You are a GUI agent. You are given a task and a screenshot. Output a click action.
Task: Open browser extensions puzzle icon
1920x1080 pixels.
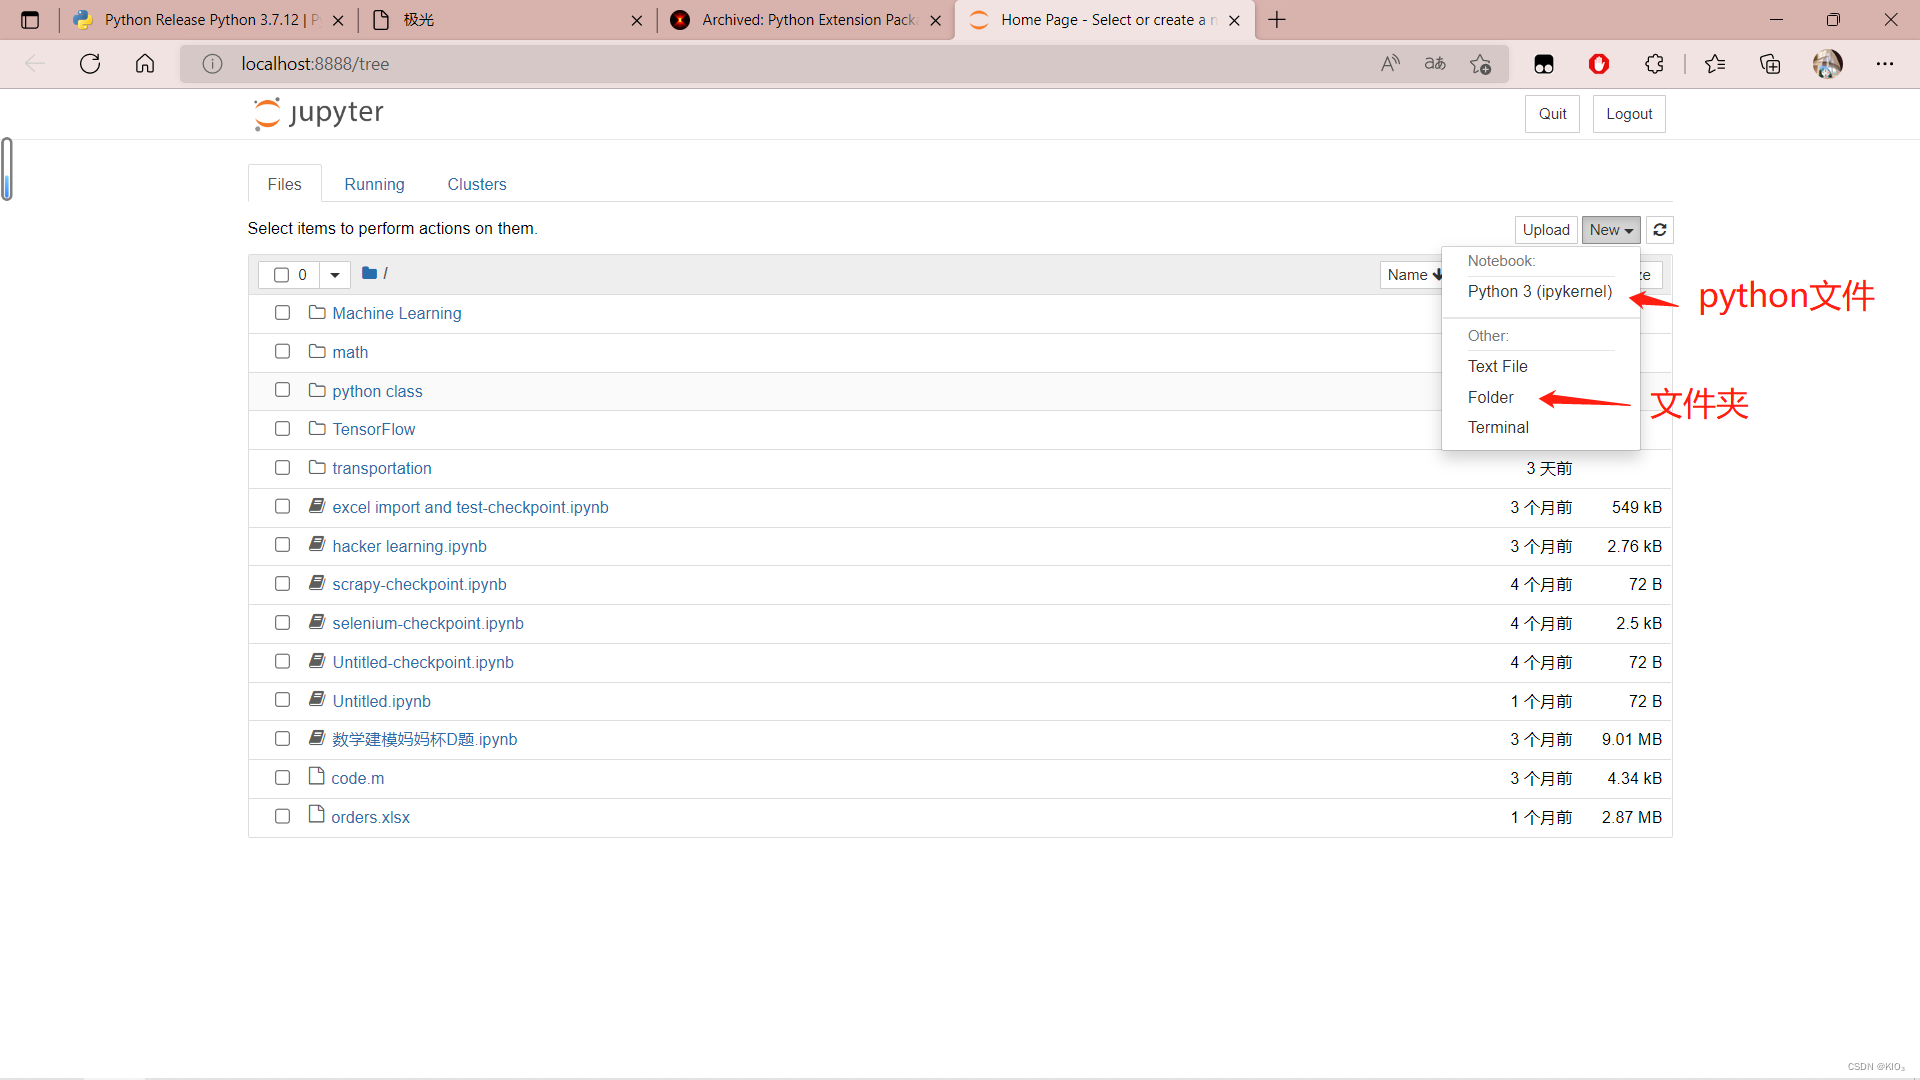pos(1654,64)
